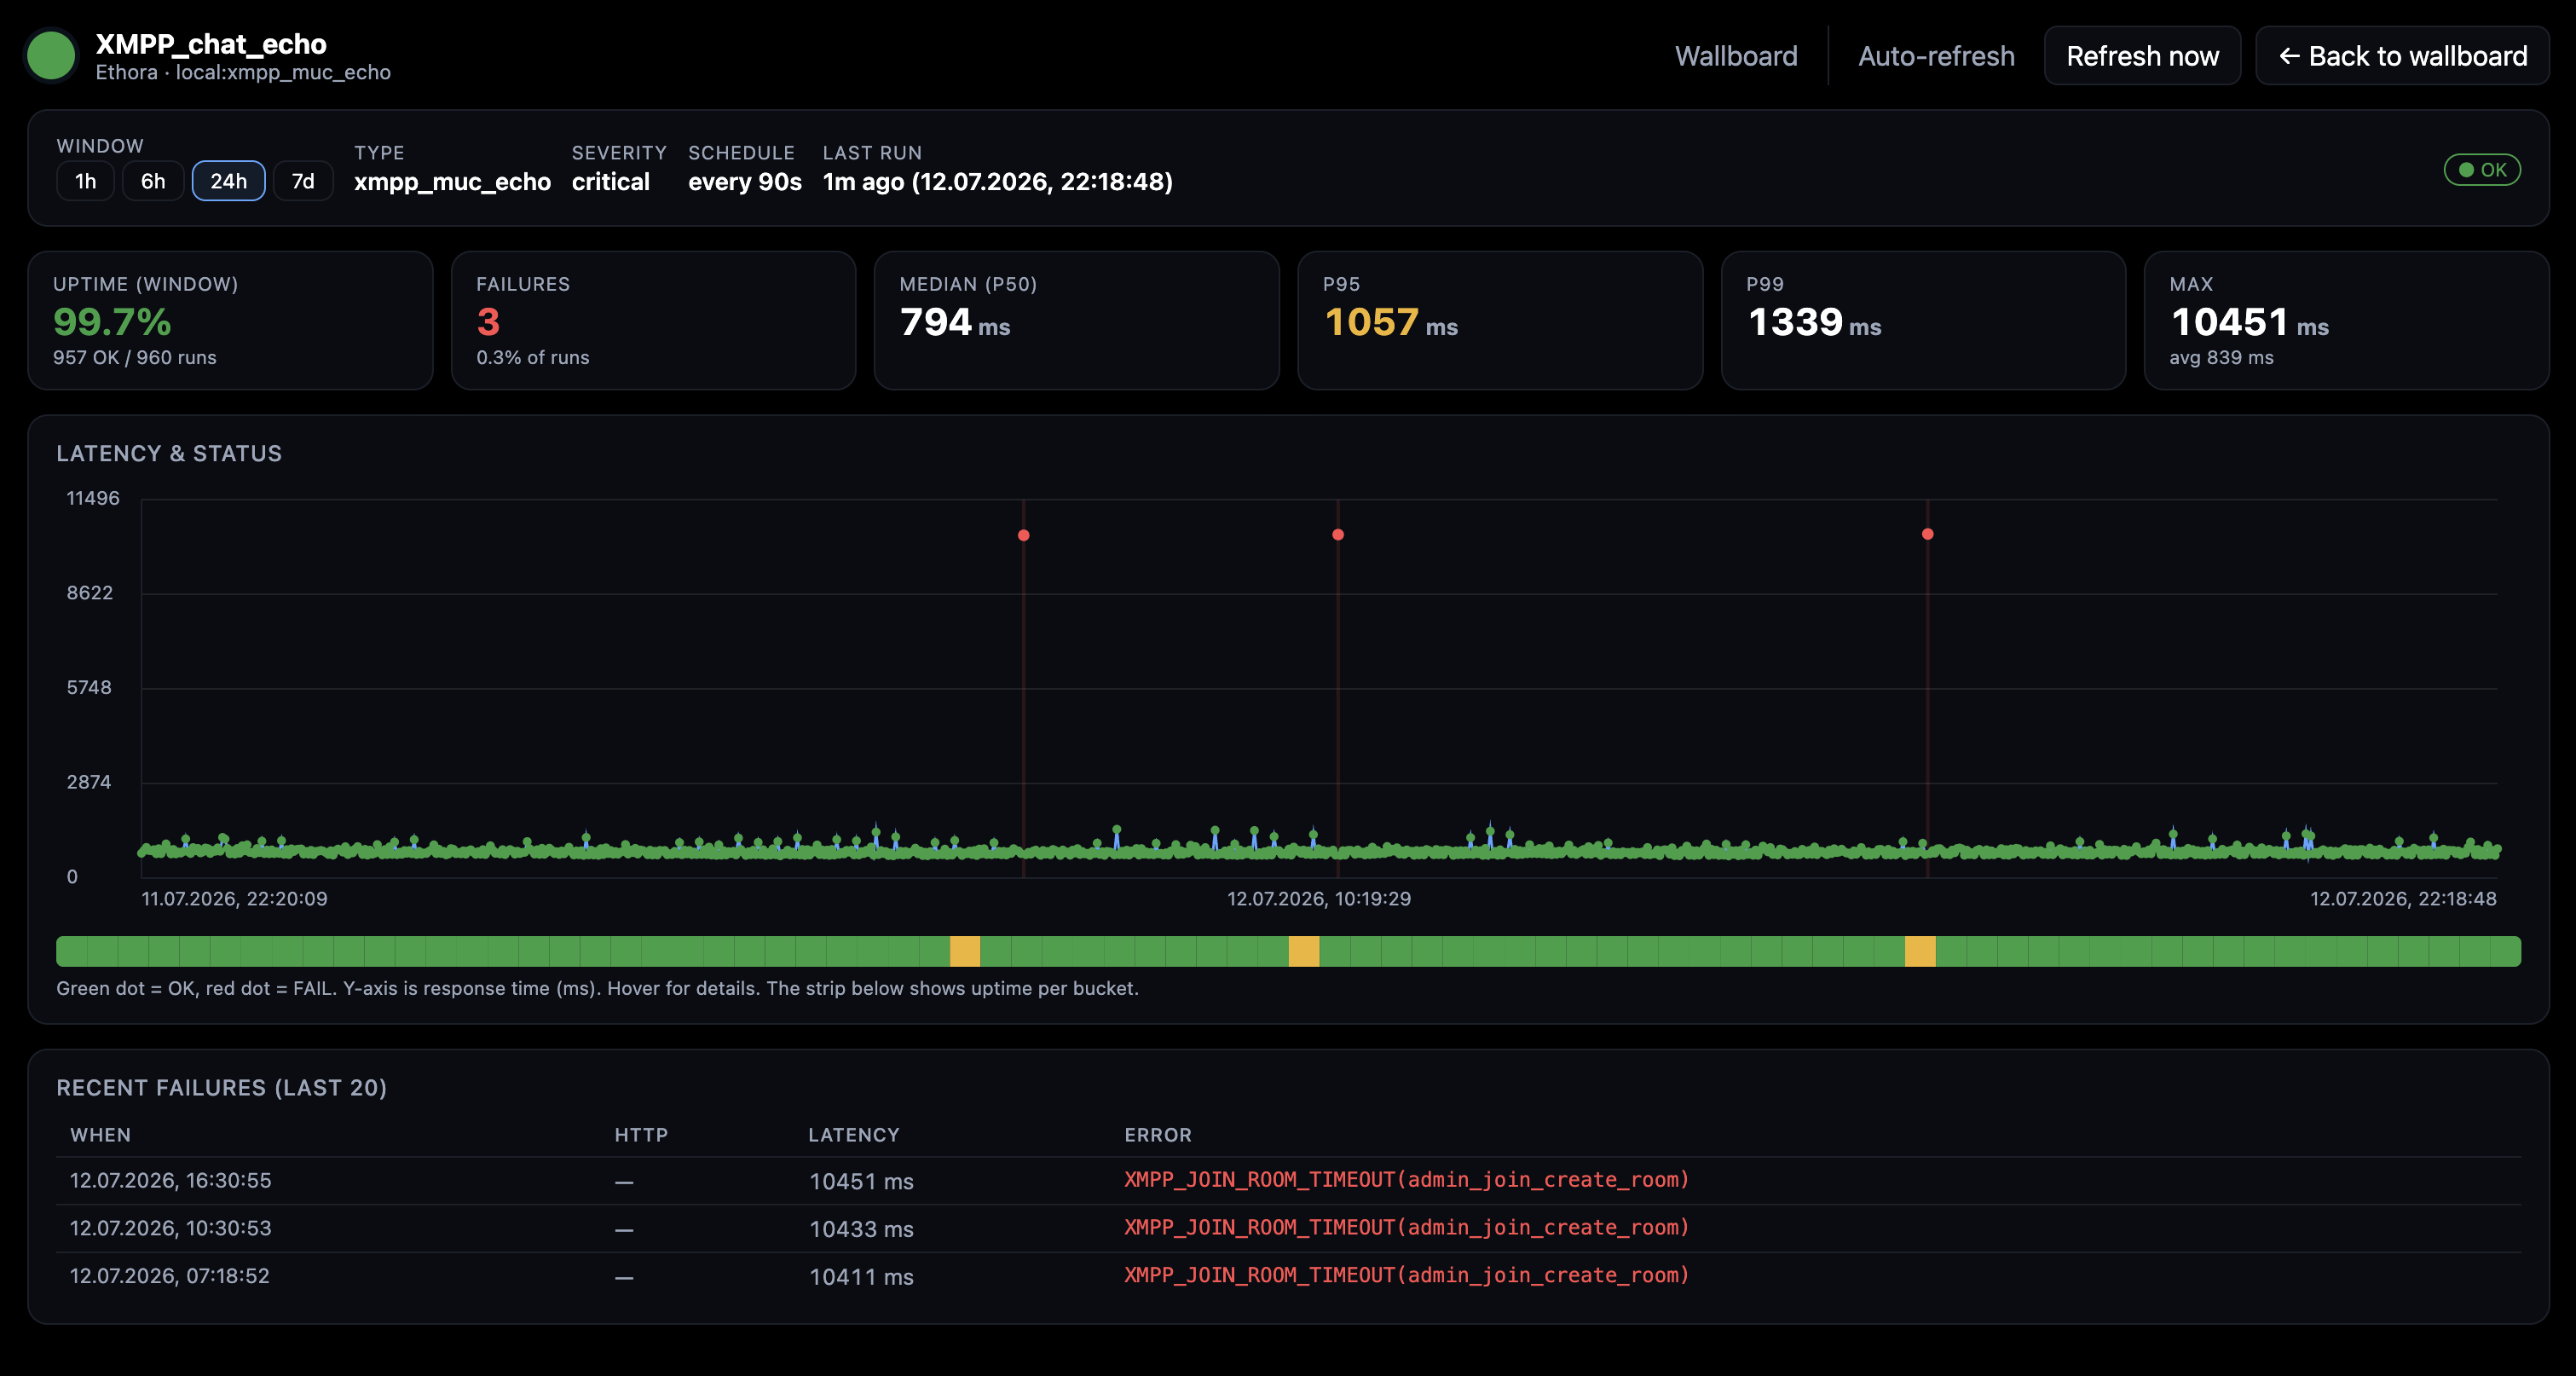This screenshot has height=1376, width=2576.
Task: Click the green status circle beside XMPP_chat_echo
Action: click(51, 56)
